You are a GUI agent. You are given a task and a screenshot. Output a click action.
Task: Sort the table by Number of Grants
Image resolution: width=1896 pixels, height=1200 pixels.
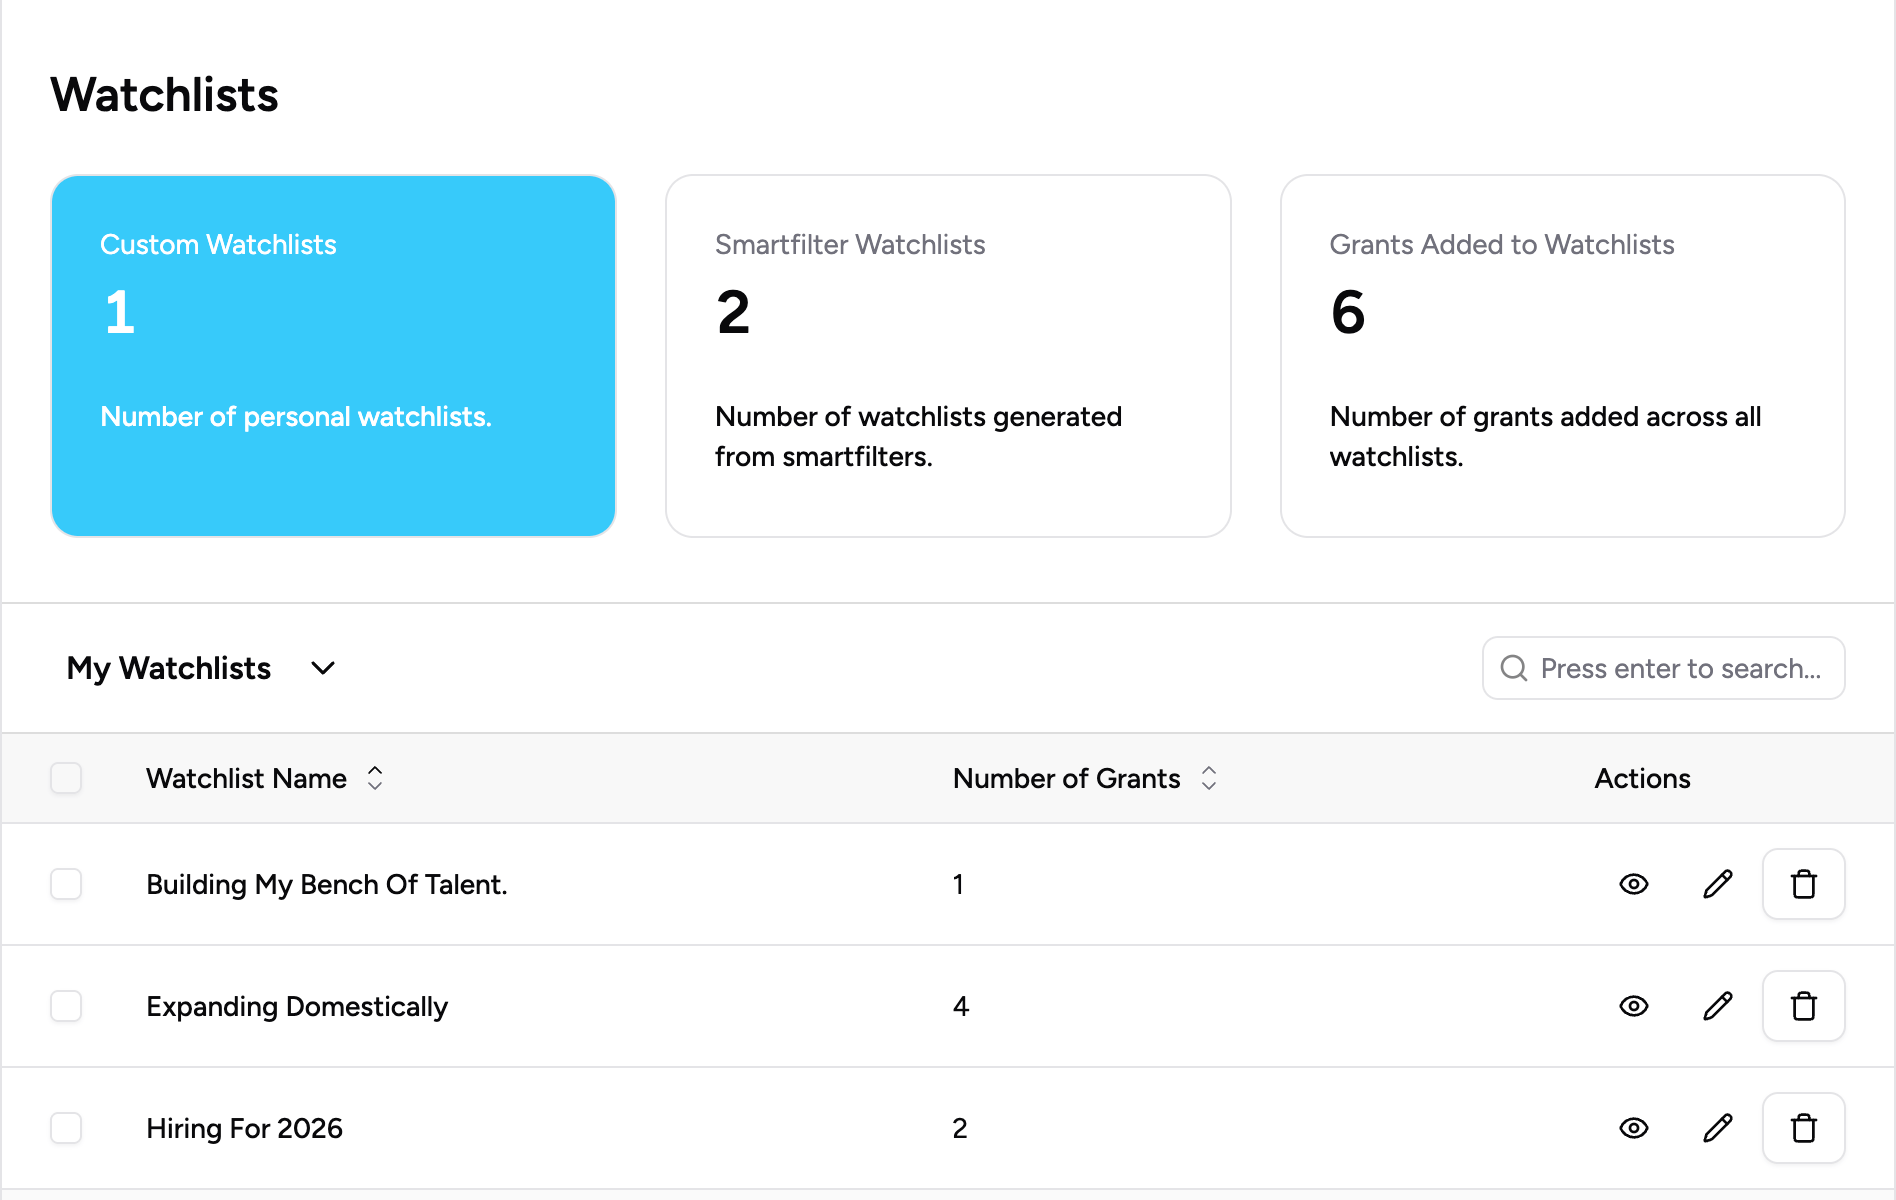pyautogui.click(x=1210, y=778)
